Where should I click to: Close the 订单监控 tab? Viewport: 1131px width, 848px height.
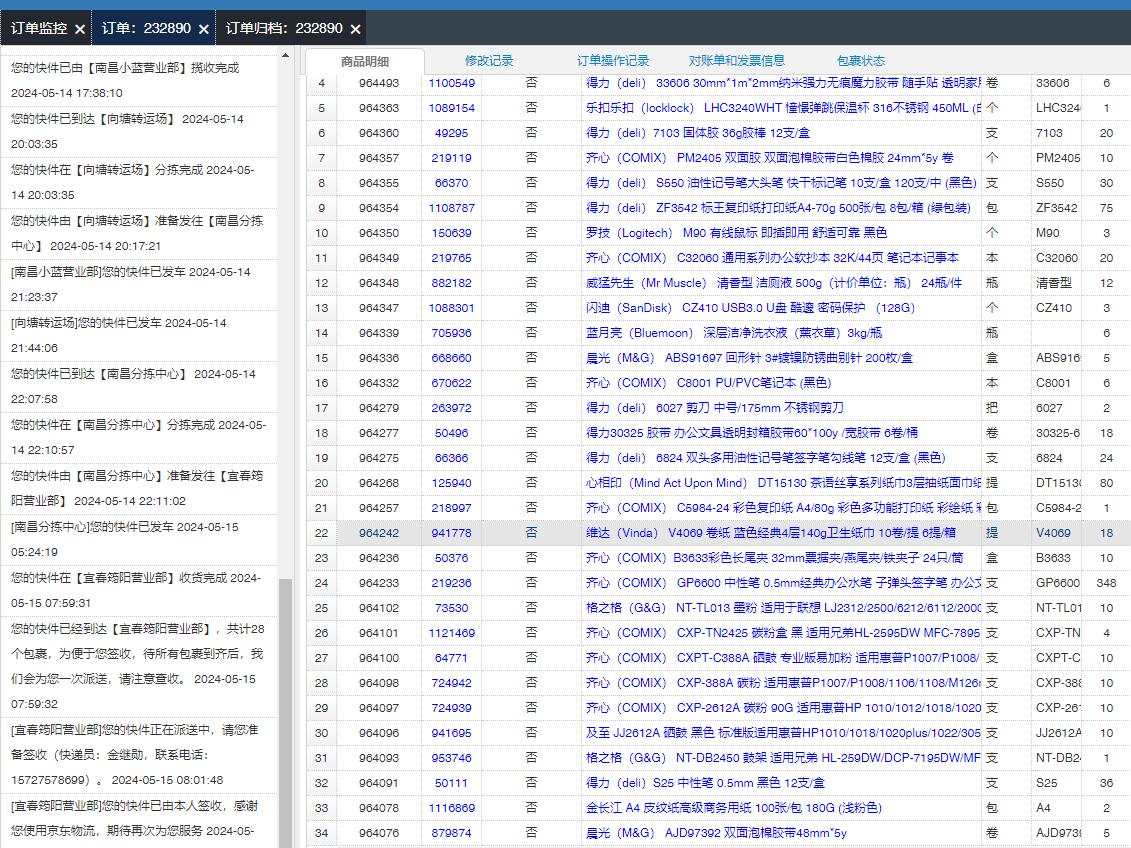click(x=80, y=29)
